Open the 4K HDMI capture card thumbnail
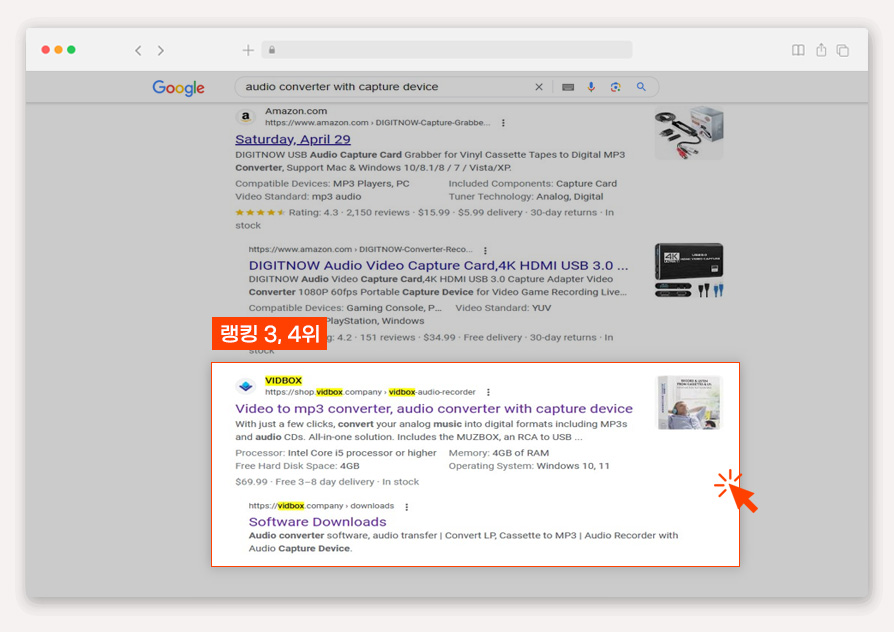894x632 pixels. click(x=689, y=270)
